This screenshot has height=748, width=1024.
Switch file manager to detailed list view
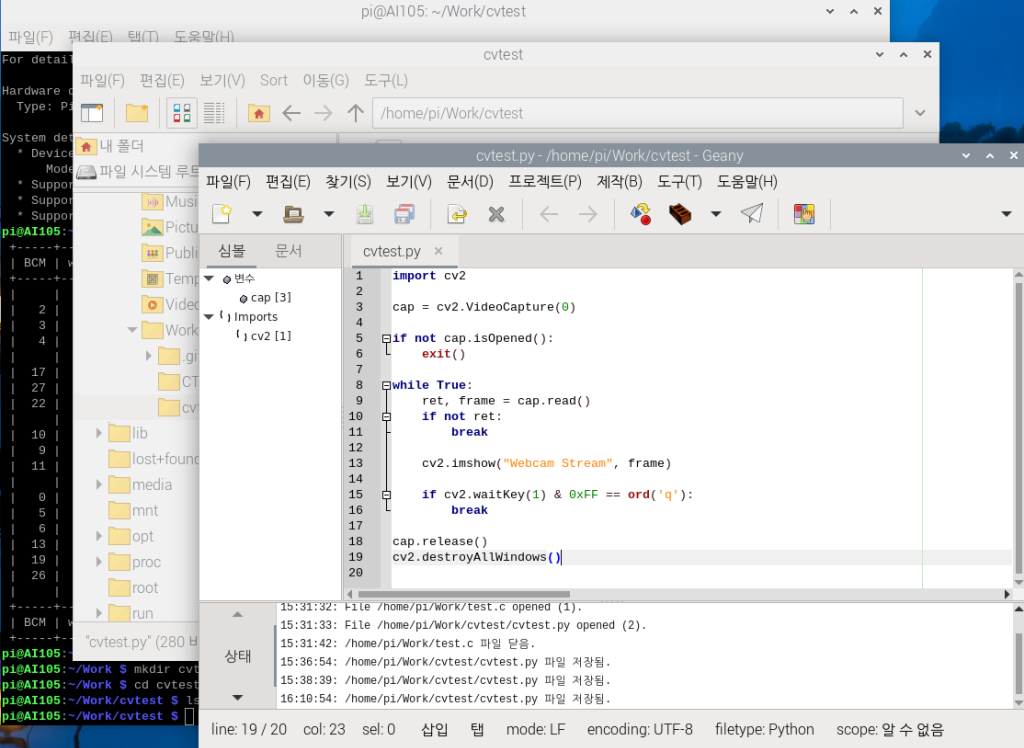click(214, 113)
